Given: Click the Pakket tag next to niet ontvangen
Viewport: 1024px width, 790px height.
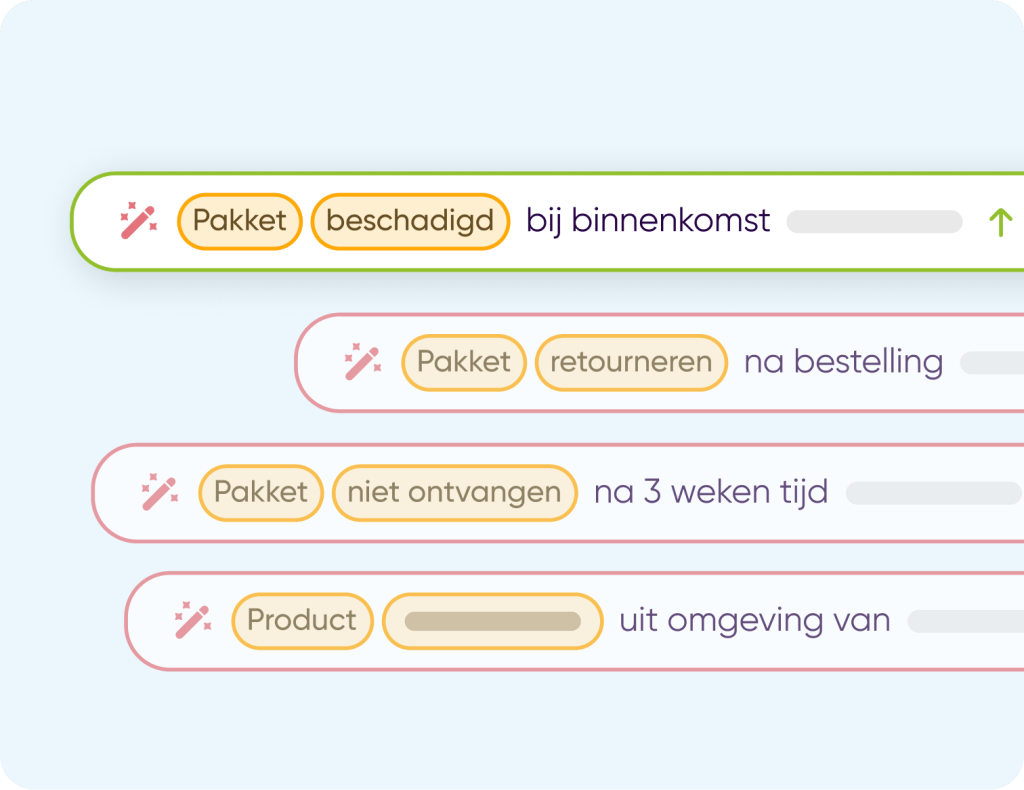Looking at the screenshot, I should pos(261,493).
